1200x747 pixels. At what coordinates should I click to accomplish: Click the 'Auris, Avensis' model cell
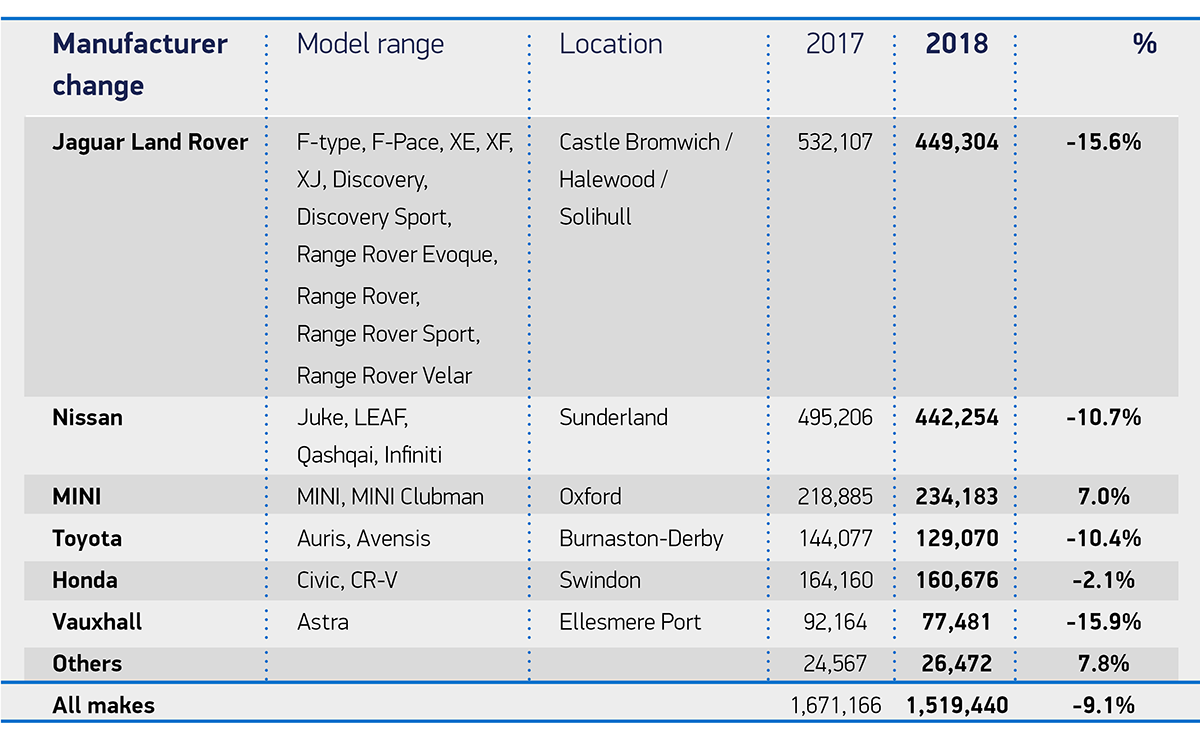pyautogui.click(x=364, y=538)
